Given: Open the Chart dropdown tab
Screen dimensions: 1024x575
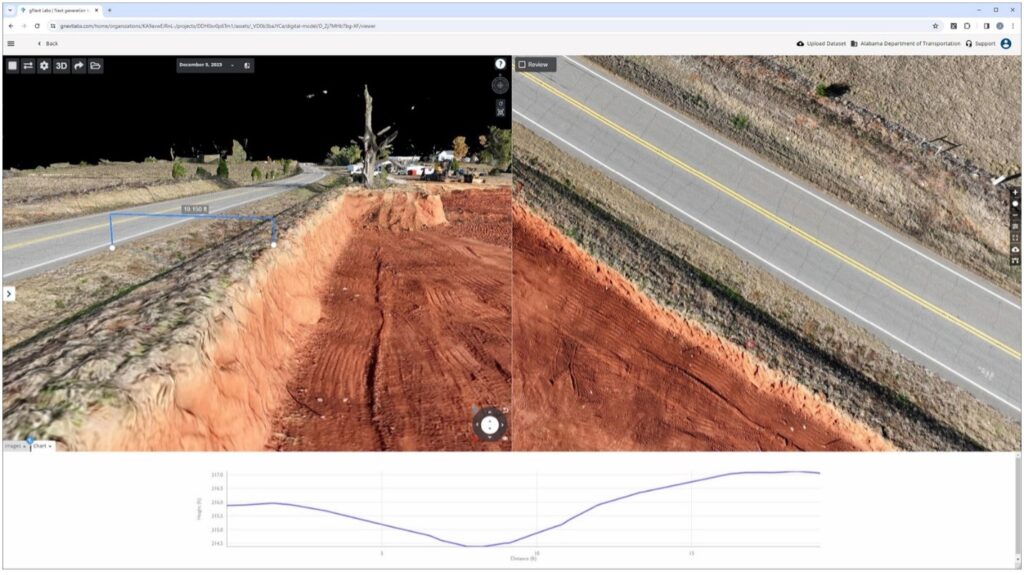Looking at the screenshot, I should pos(42,446).
